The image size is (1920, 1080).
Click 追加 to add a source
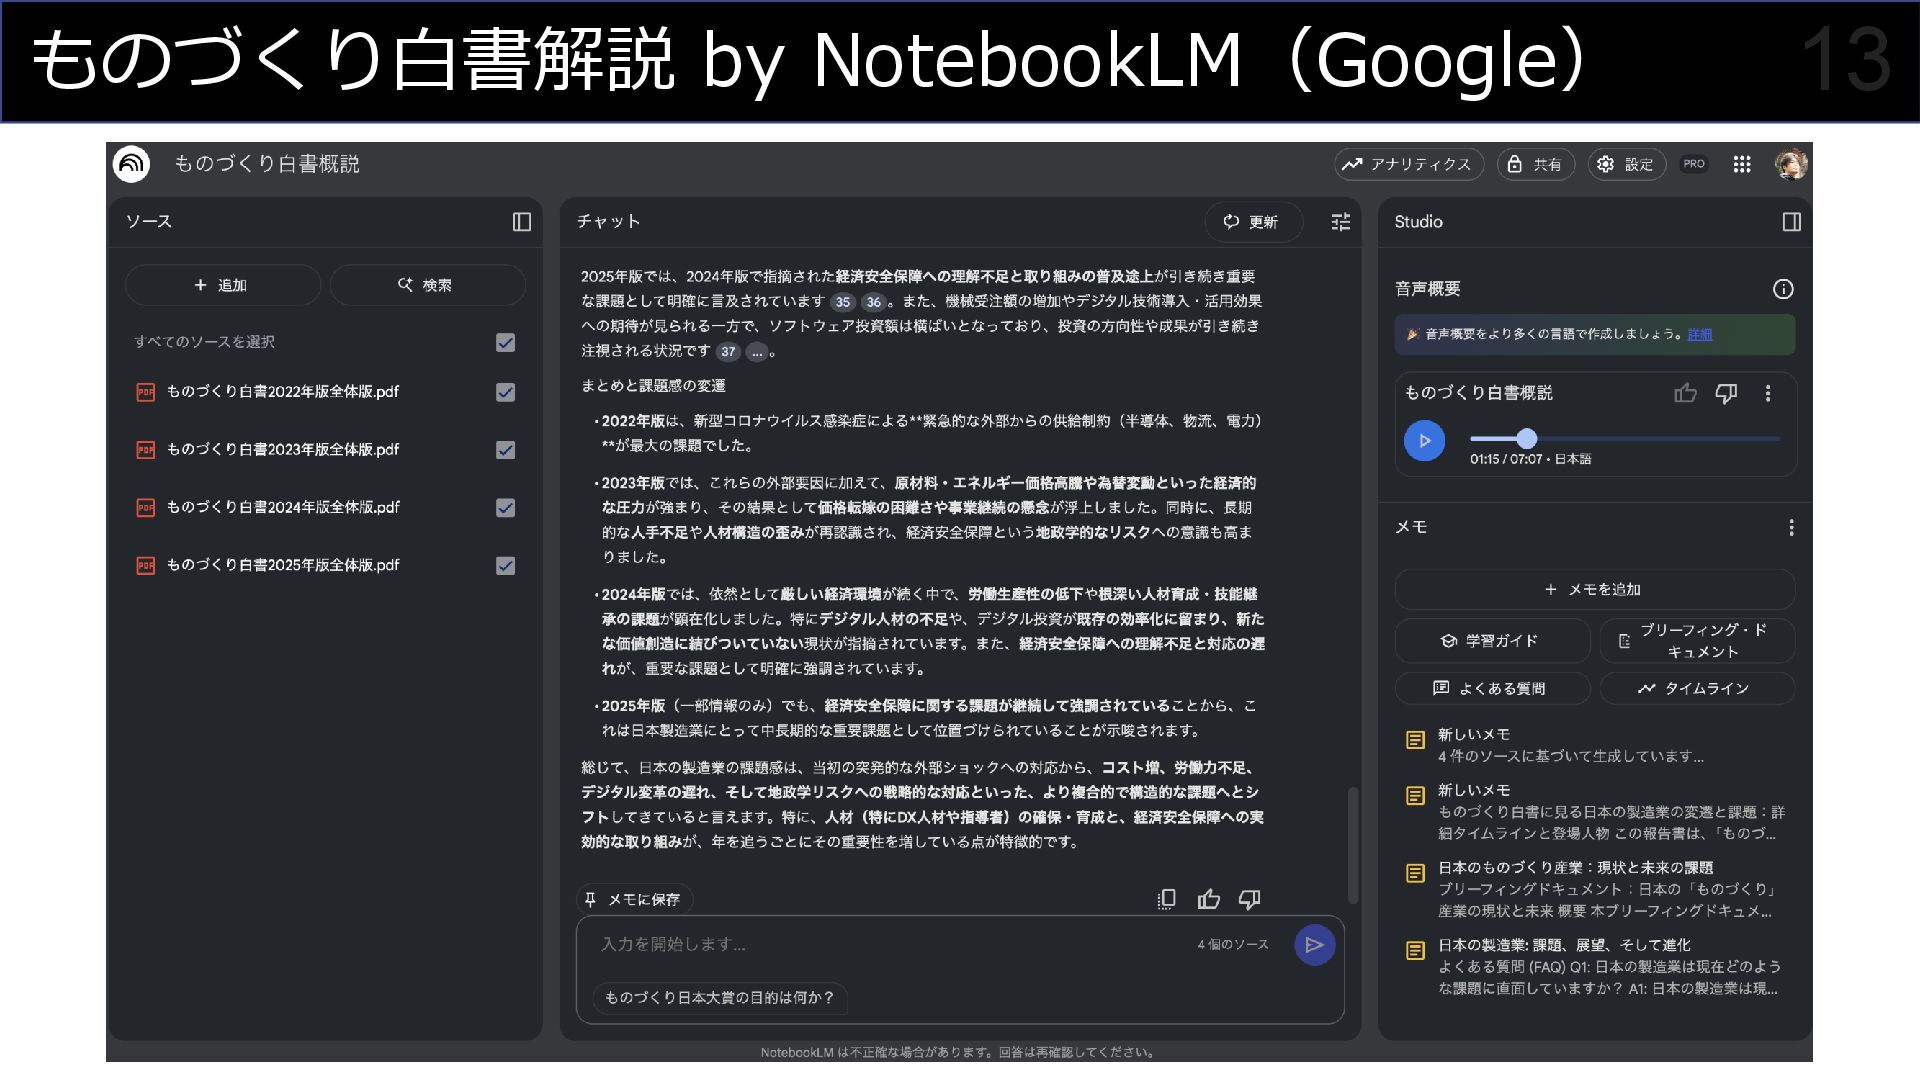[222, 285]
